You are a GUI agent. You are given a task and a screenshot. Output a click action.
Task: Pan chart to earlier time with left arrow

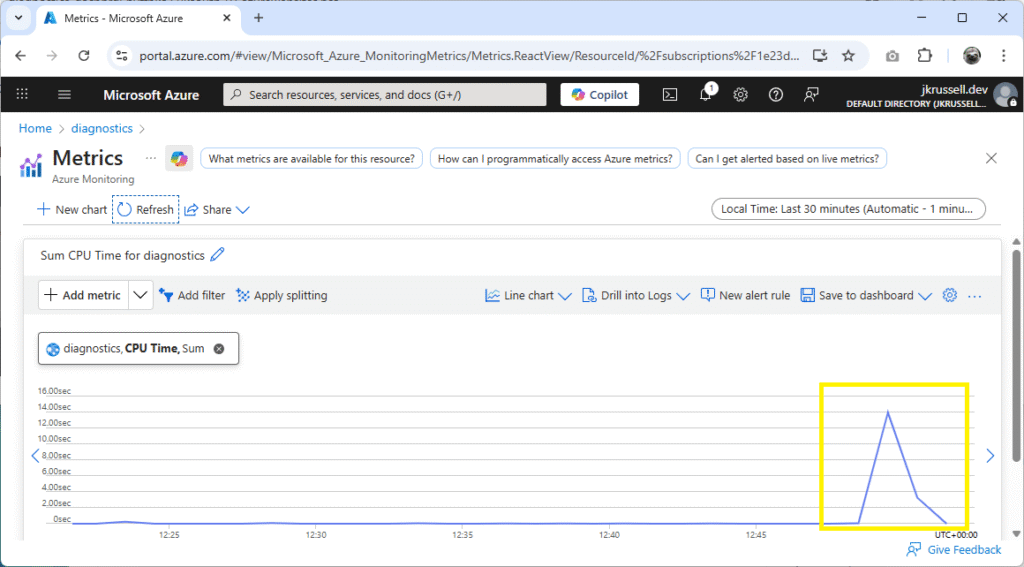coord(35,456)
